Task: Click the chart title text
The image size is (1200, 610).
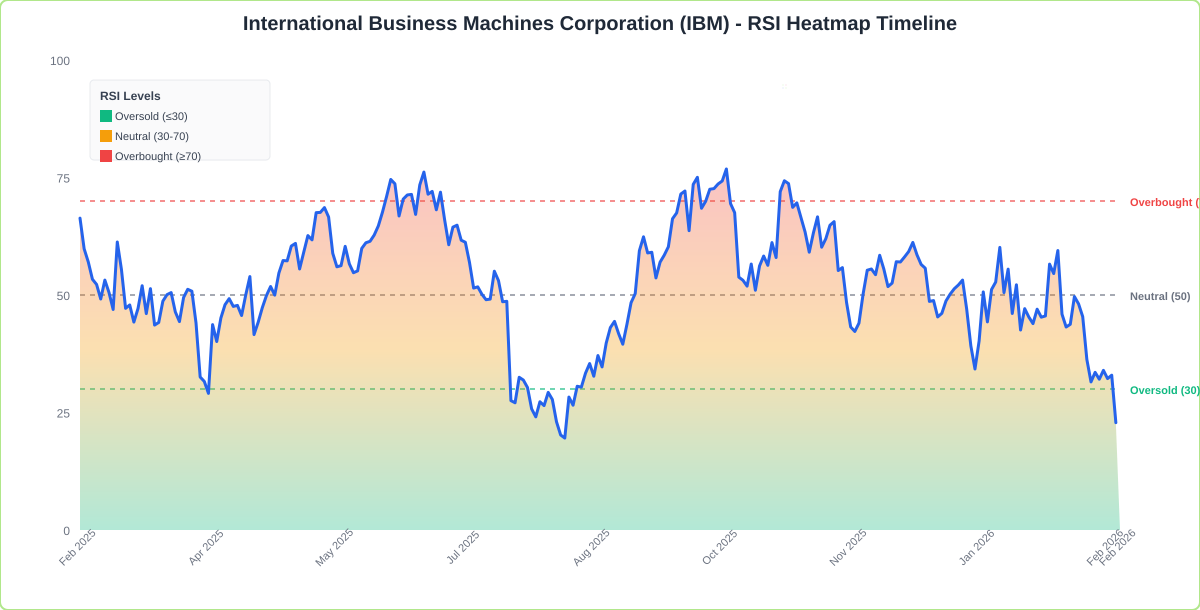Action: tap(600, 24)
